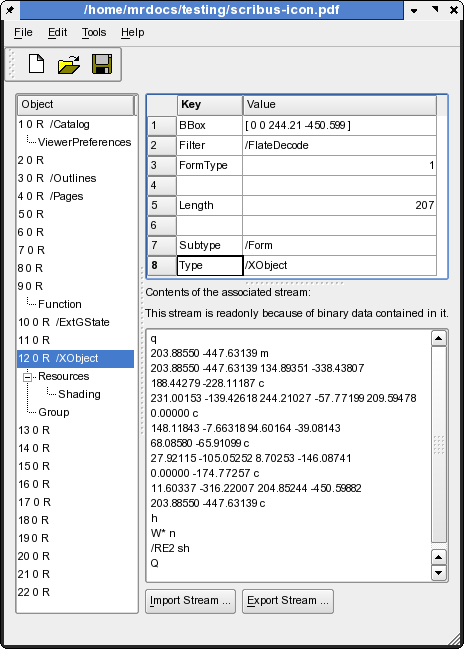Screen dimensions: 464x649
Task: Select the 12 0 R /XObject object
Action: point(75,358)
